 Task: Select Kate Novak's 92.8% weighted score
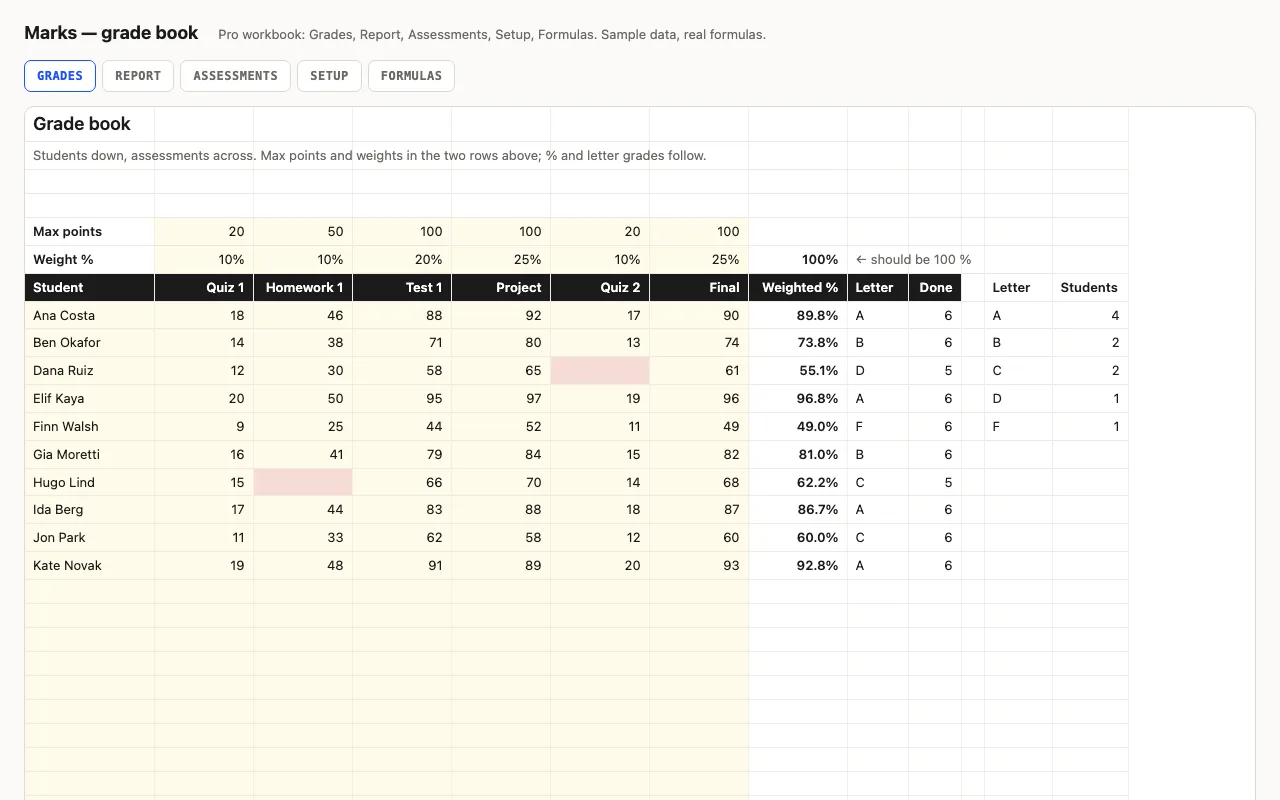(798, 566)
